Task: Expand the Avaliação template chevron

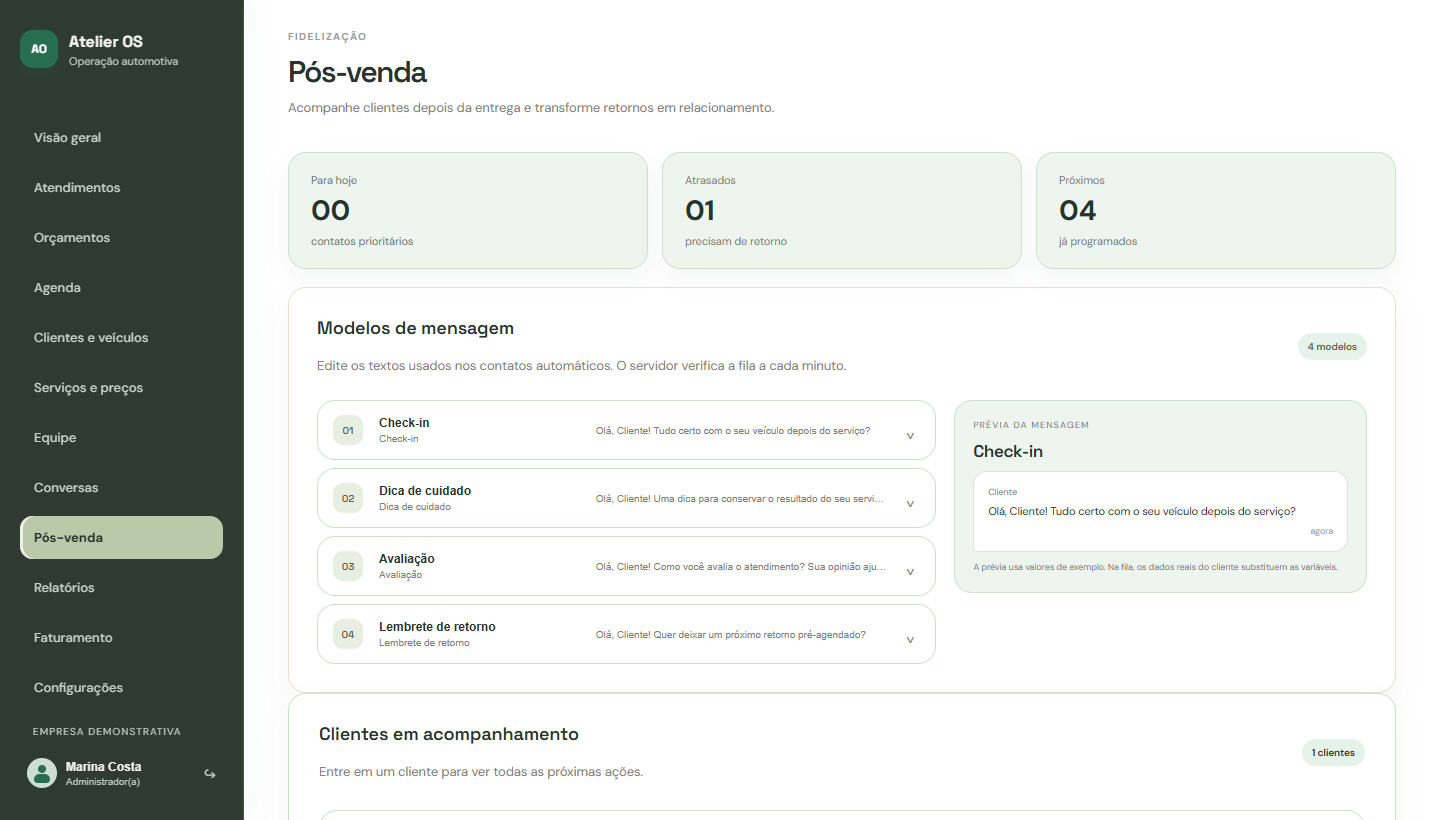Action: point(910,572)
